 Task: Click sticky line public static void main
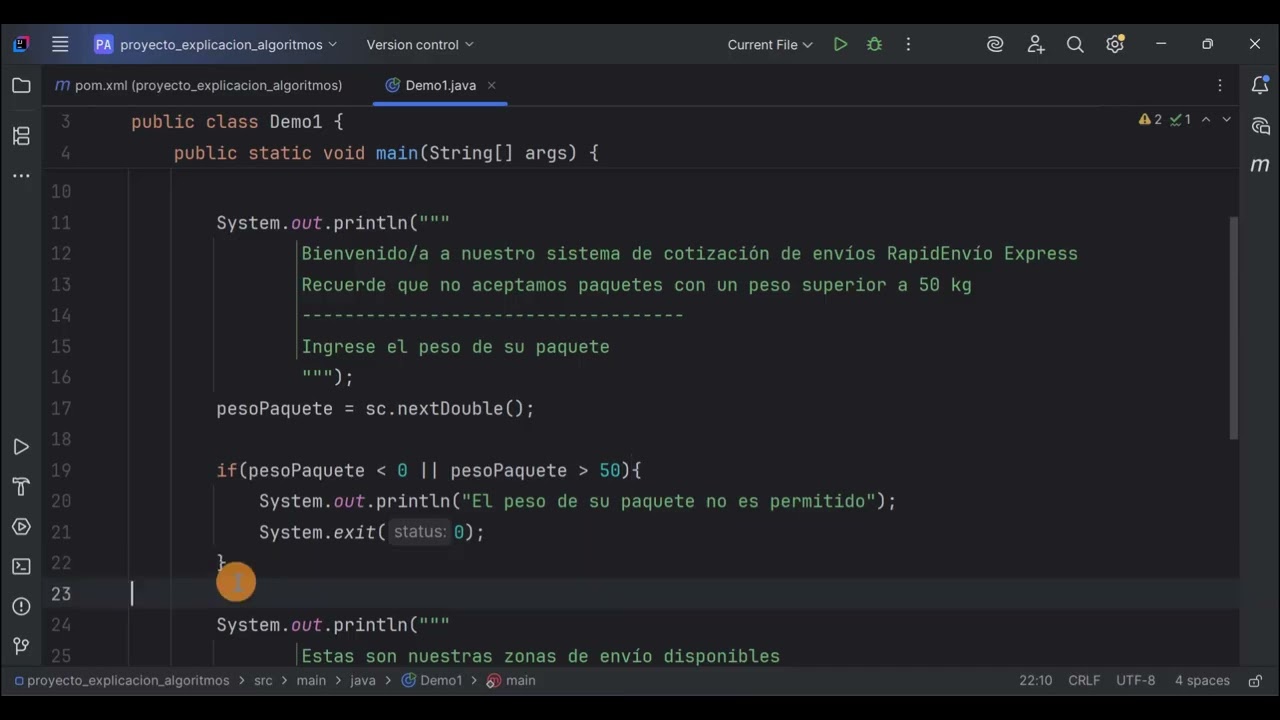click(x=386, y=153)
